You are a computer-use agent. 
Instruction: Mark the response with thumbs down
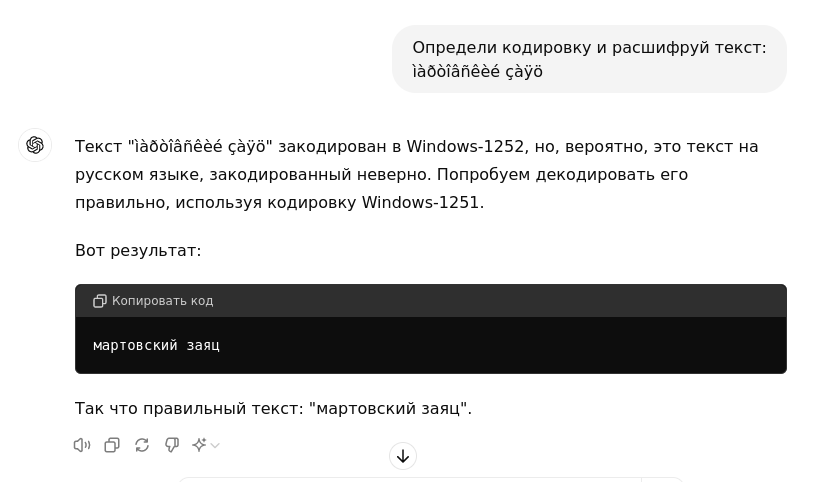172,445
